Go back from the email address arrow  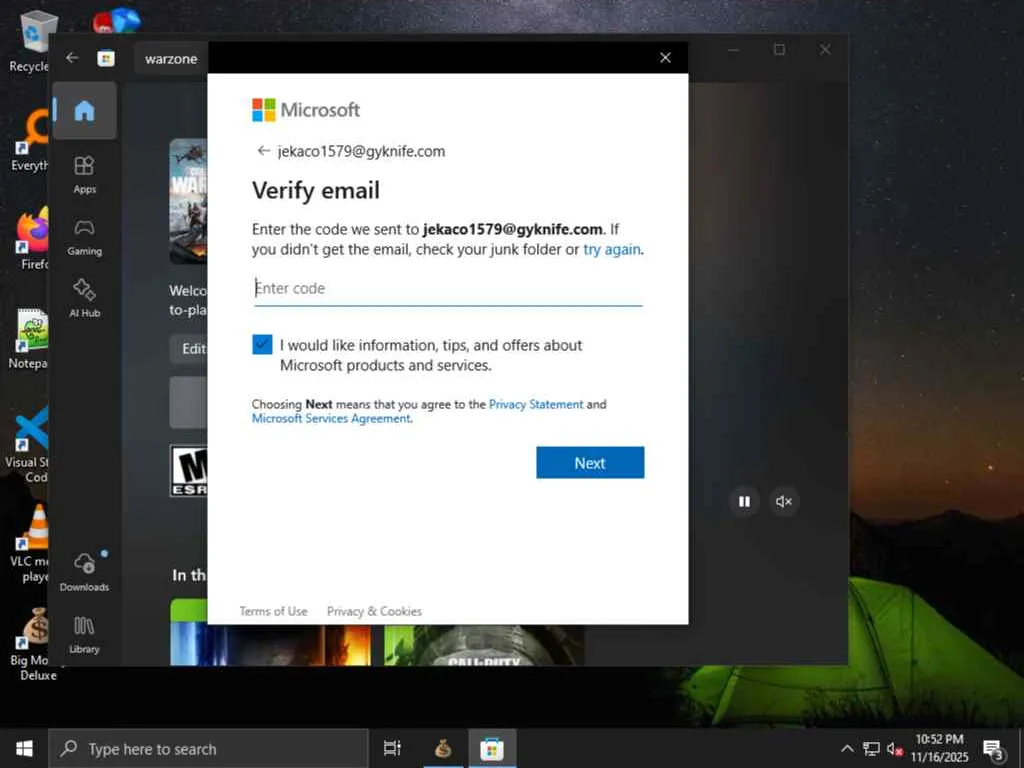click(x=263, y=151)
